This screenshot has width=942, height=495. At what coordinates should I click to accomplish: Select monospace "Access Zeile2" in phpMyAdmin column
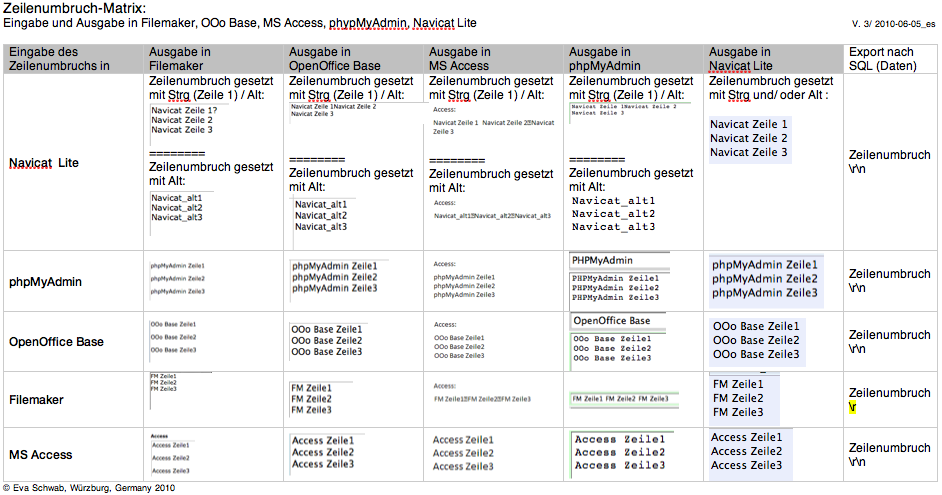(619, 452)
